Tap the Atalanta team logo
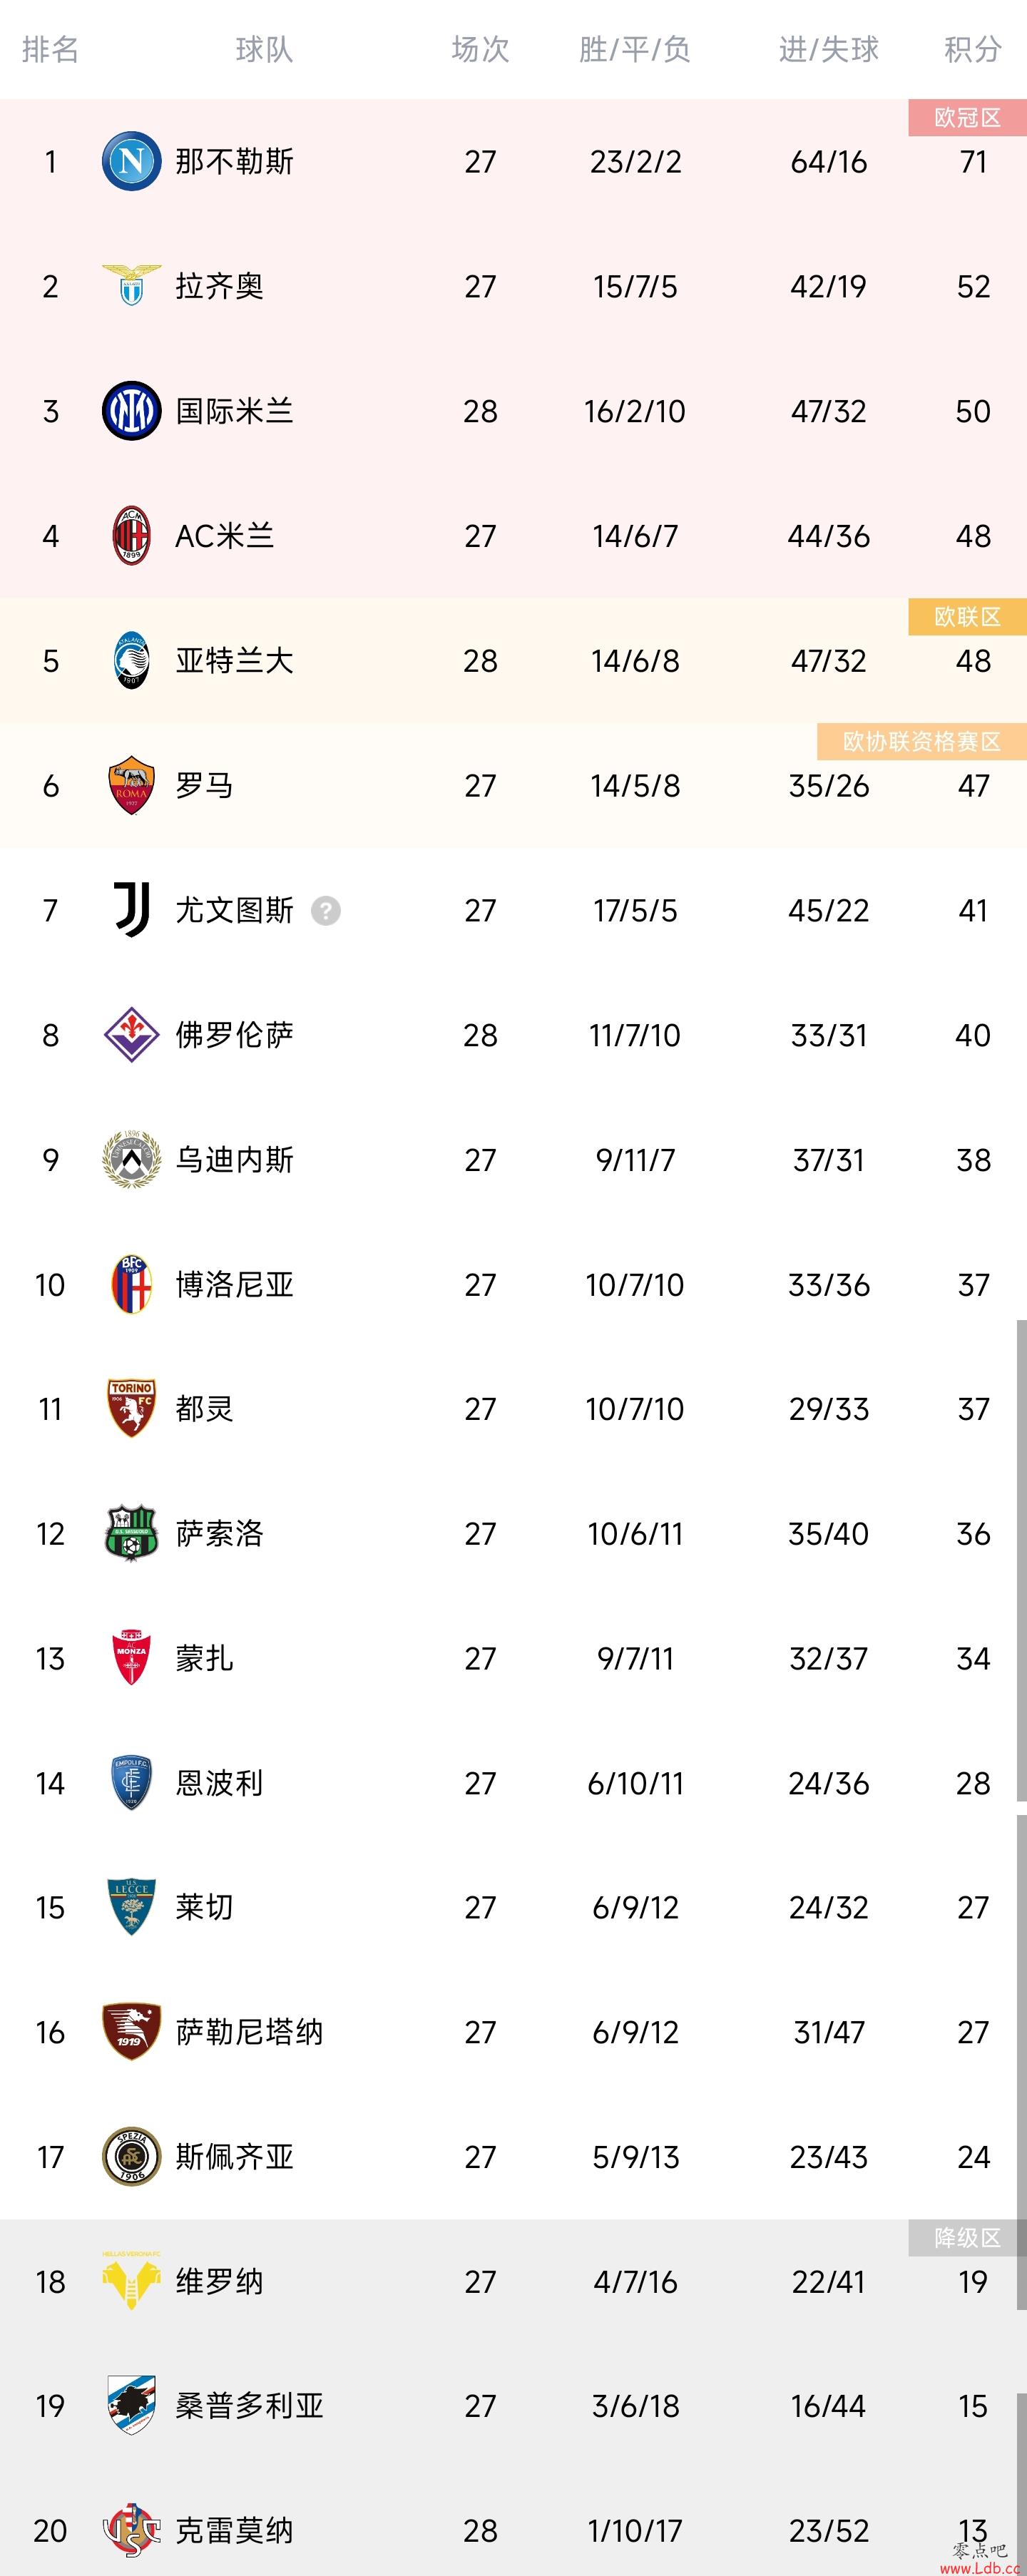Viewport: 1027px width, 2576px height. pyautogui.click(x=131, y=660)
